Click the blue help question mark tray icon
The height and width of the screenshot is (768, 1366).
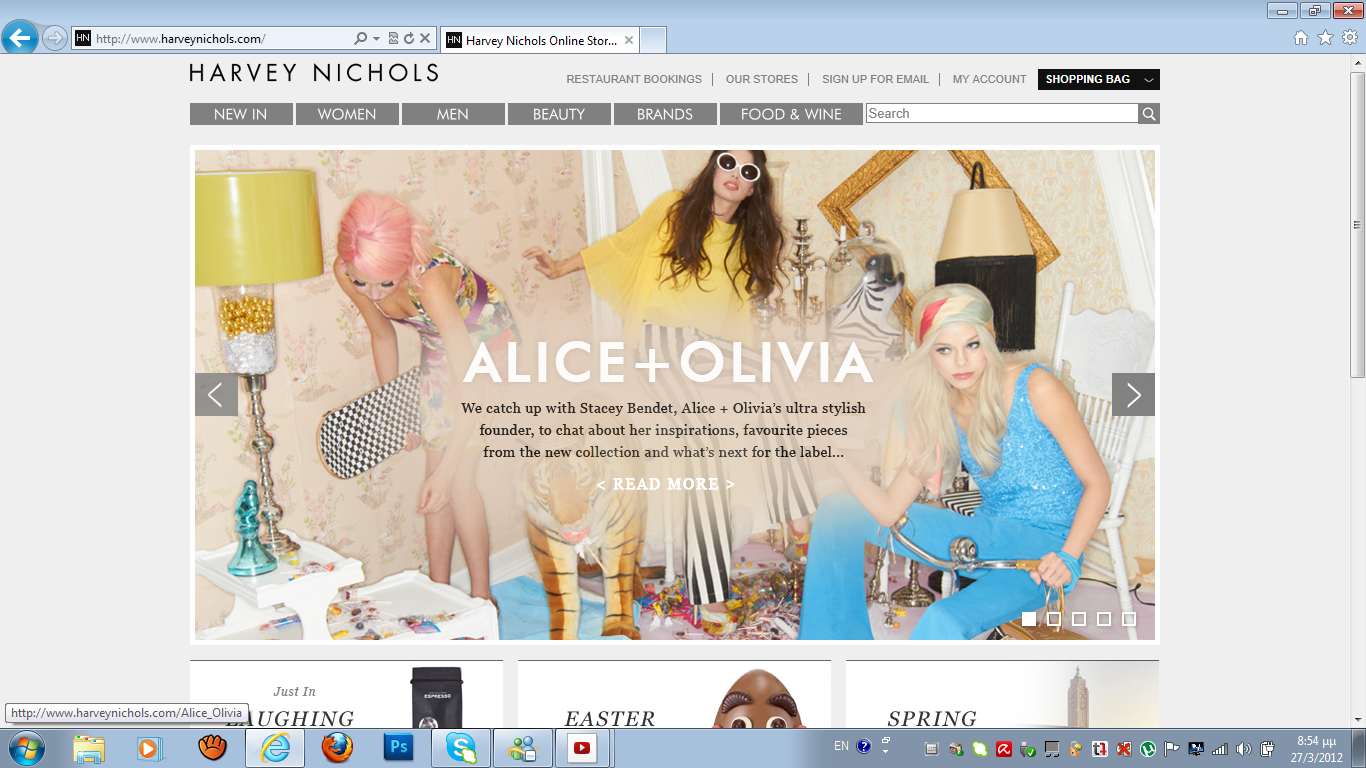(864, 746)
